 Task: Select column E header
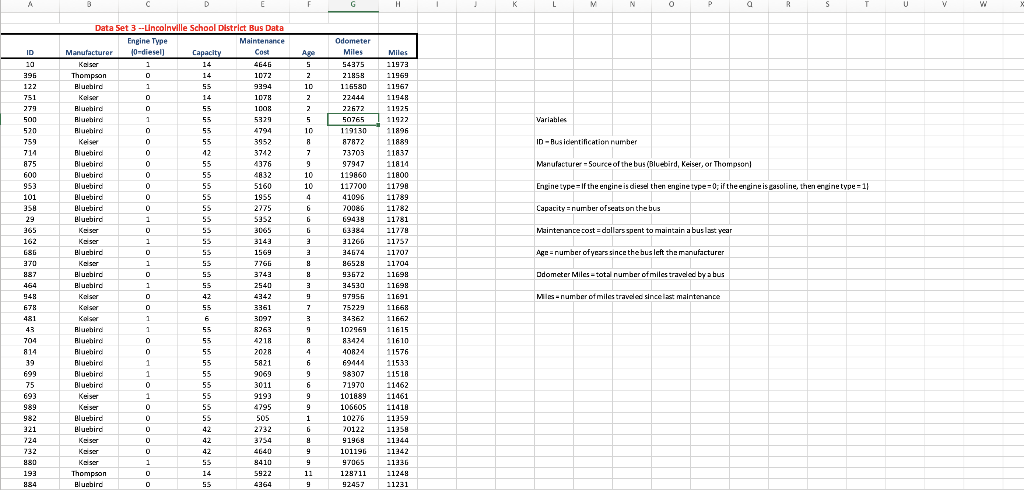262,5
